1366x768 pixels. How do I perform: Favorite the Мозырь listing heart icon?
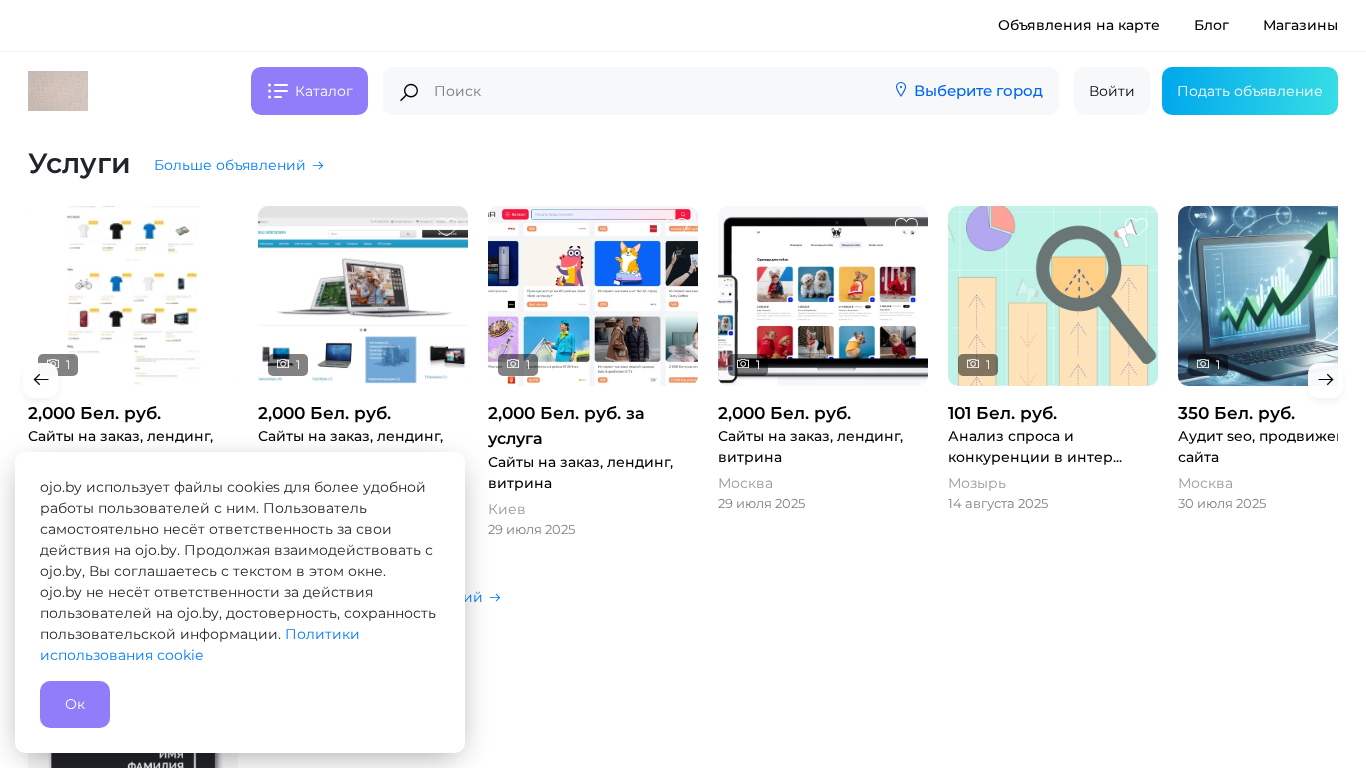(x=1136, y=229)
